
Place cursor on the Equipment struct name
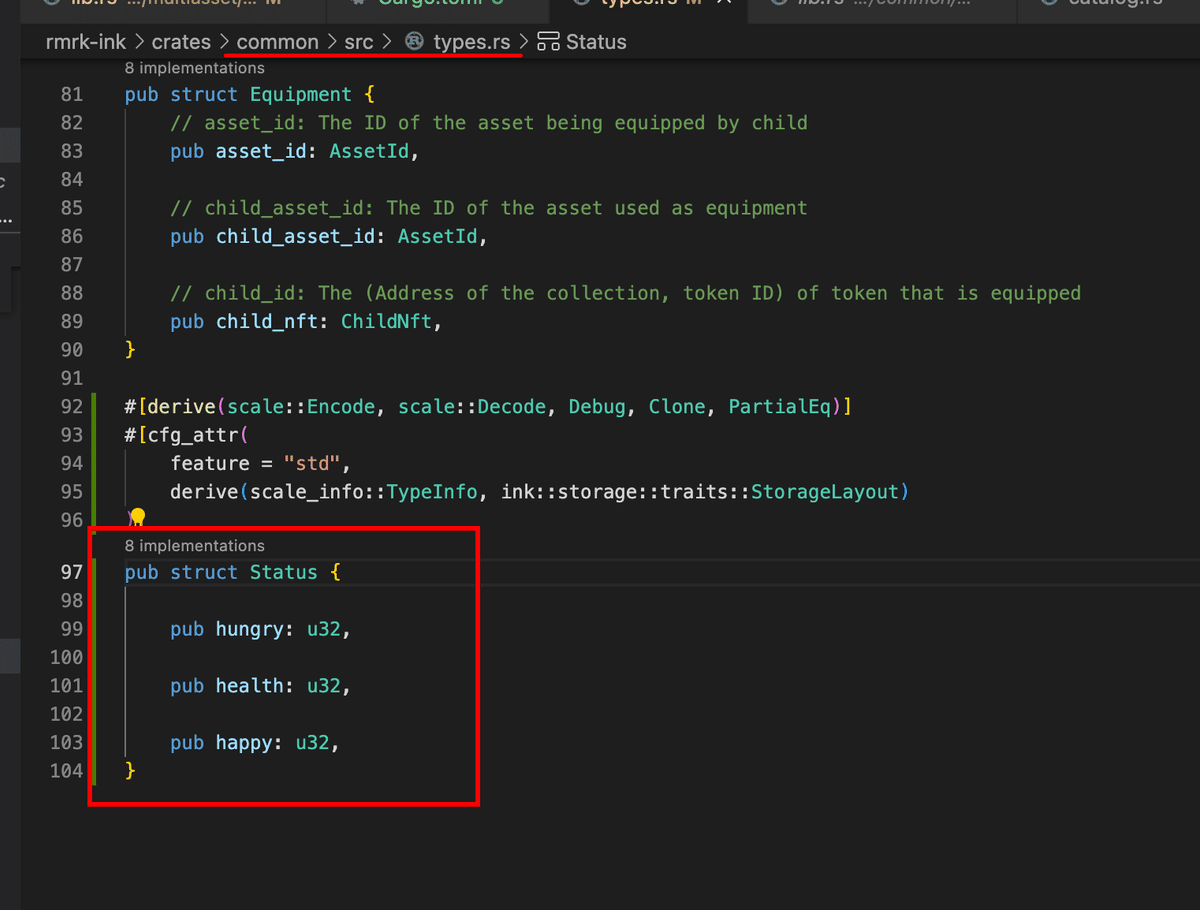[x=301, y=95]
